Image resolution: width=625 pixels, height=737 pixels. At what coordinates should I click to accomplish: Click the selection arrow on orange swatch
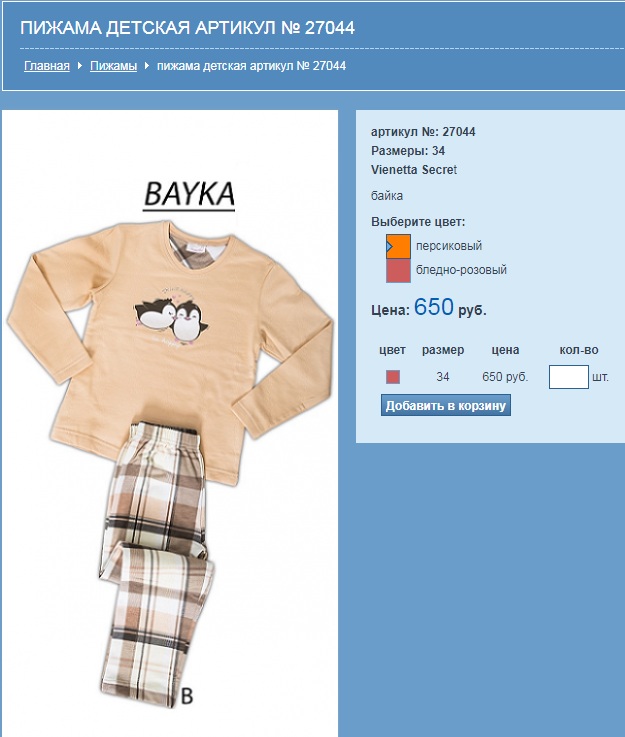(389, 246)
